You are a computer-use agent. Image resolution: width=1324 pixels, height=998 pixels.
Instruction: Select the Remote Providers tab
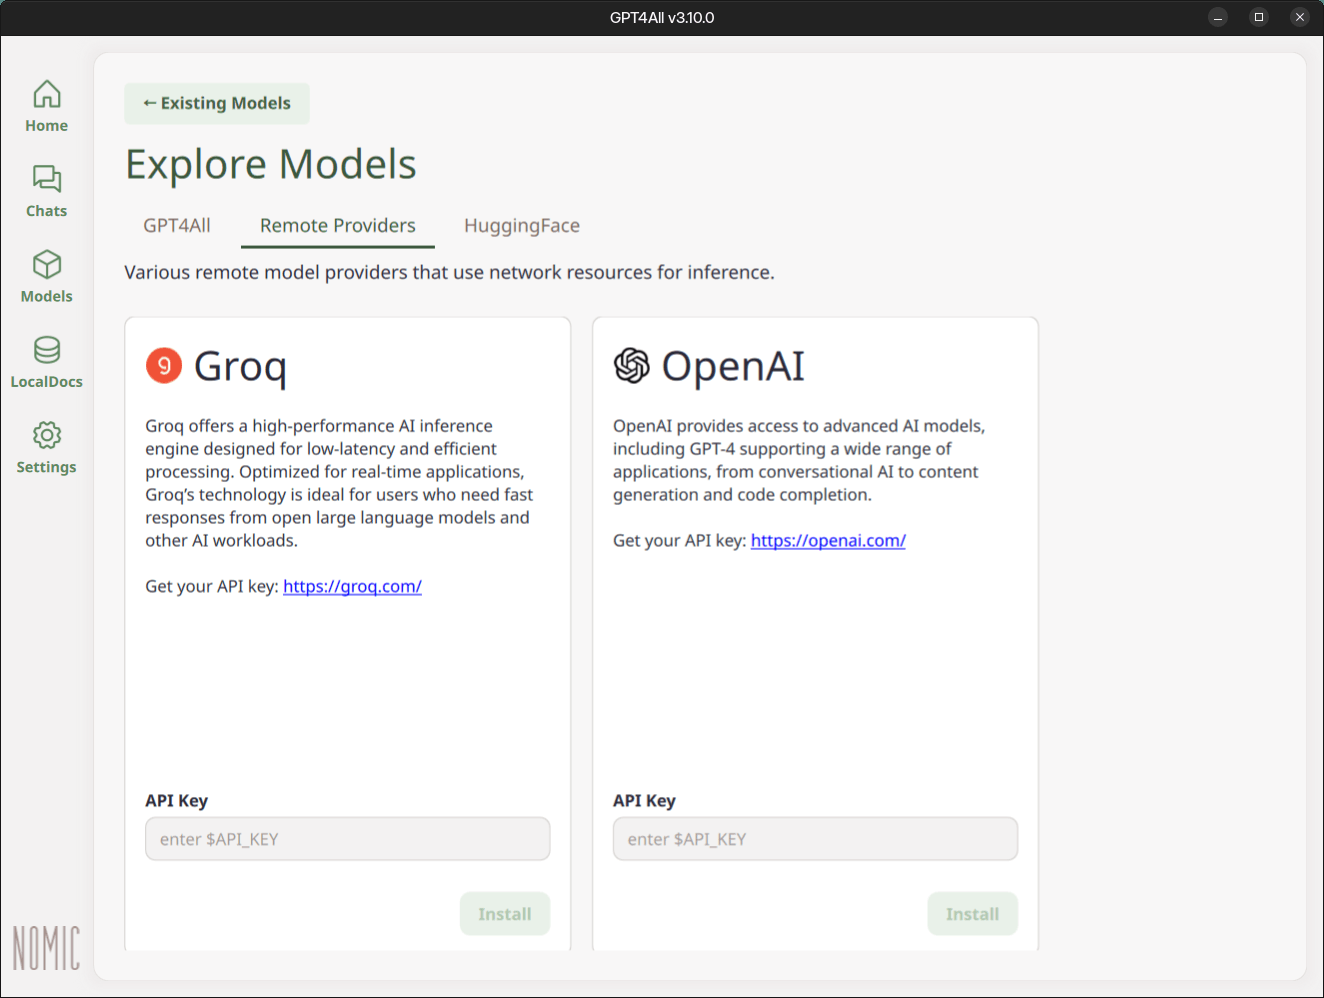(x=338, y=226)
